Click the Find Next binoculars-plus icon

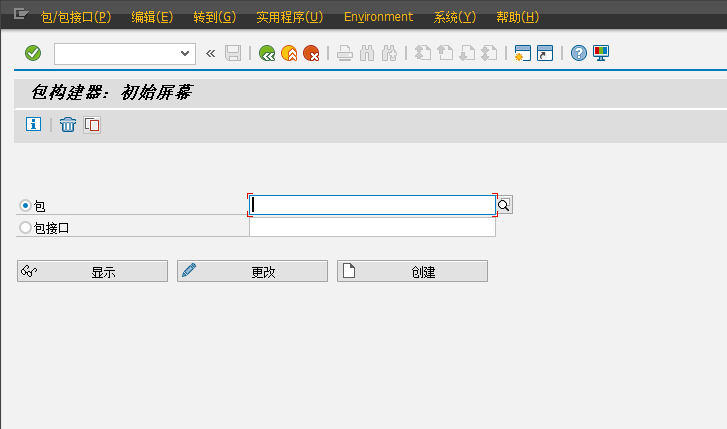click(x=389, y=53)
